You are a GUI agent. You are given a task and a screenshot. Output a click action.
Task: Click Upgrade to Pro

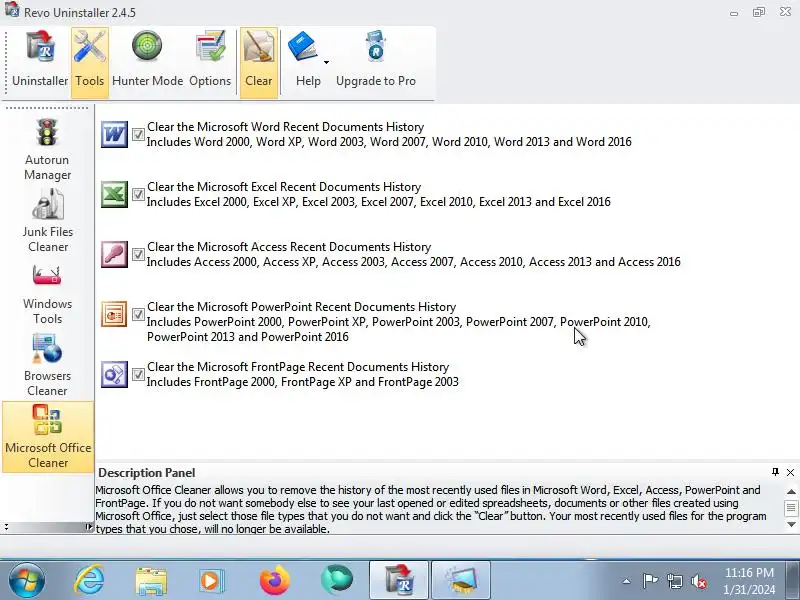pyautogui.click(x=376, y=61)
